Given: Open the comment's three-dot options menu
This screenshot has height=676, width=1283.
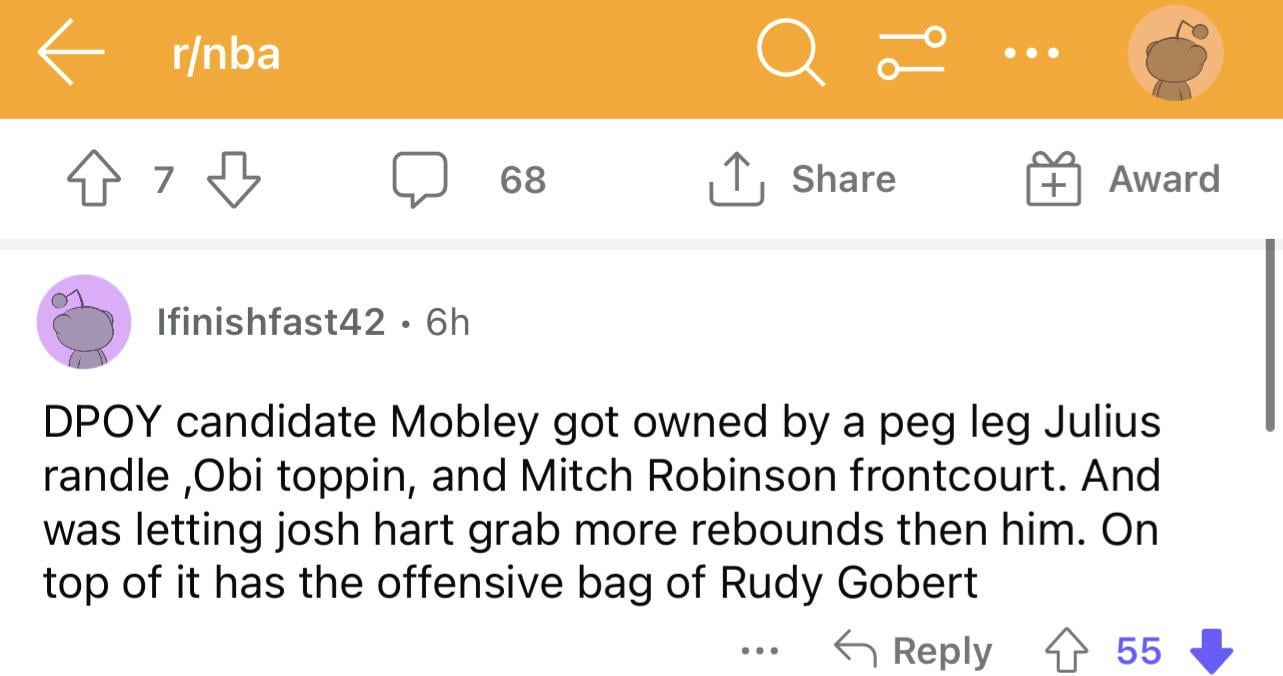Looking at the screenshot, I should click(x=759, y=651).
